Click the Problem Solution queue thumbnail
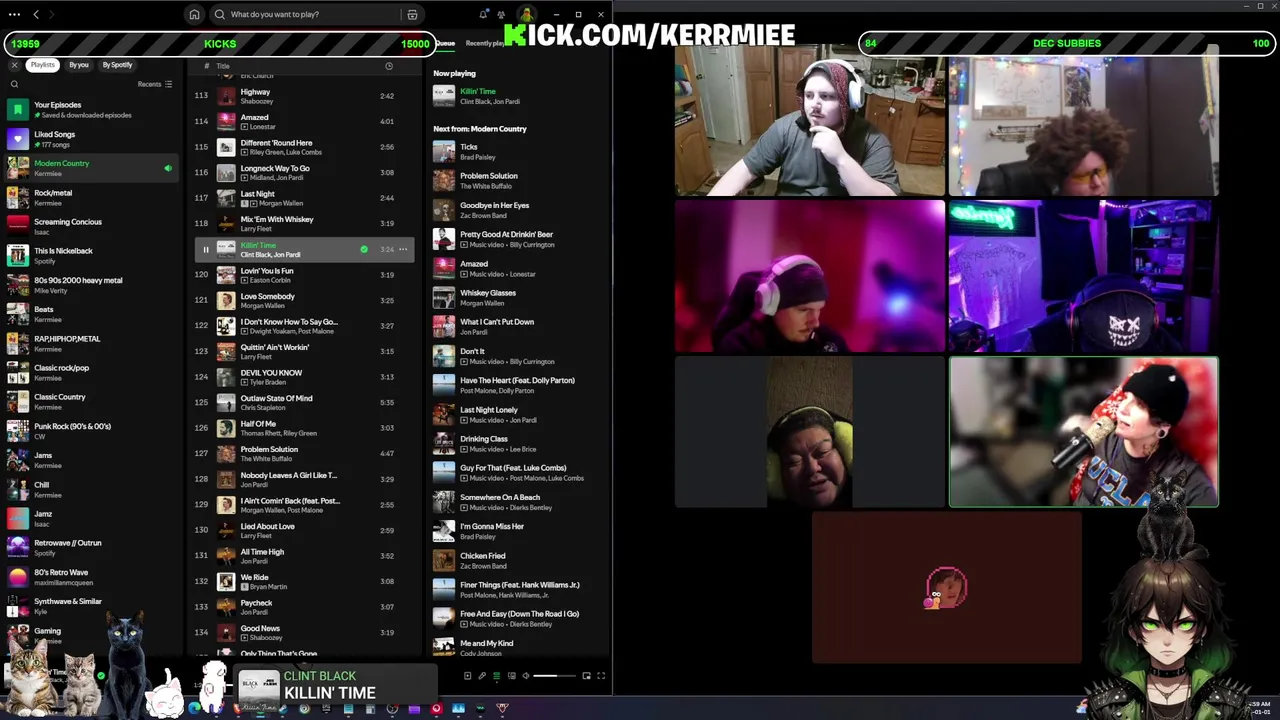Viewport: 1280px width, 720px height. pyautogui.click(x=444, y=181)
